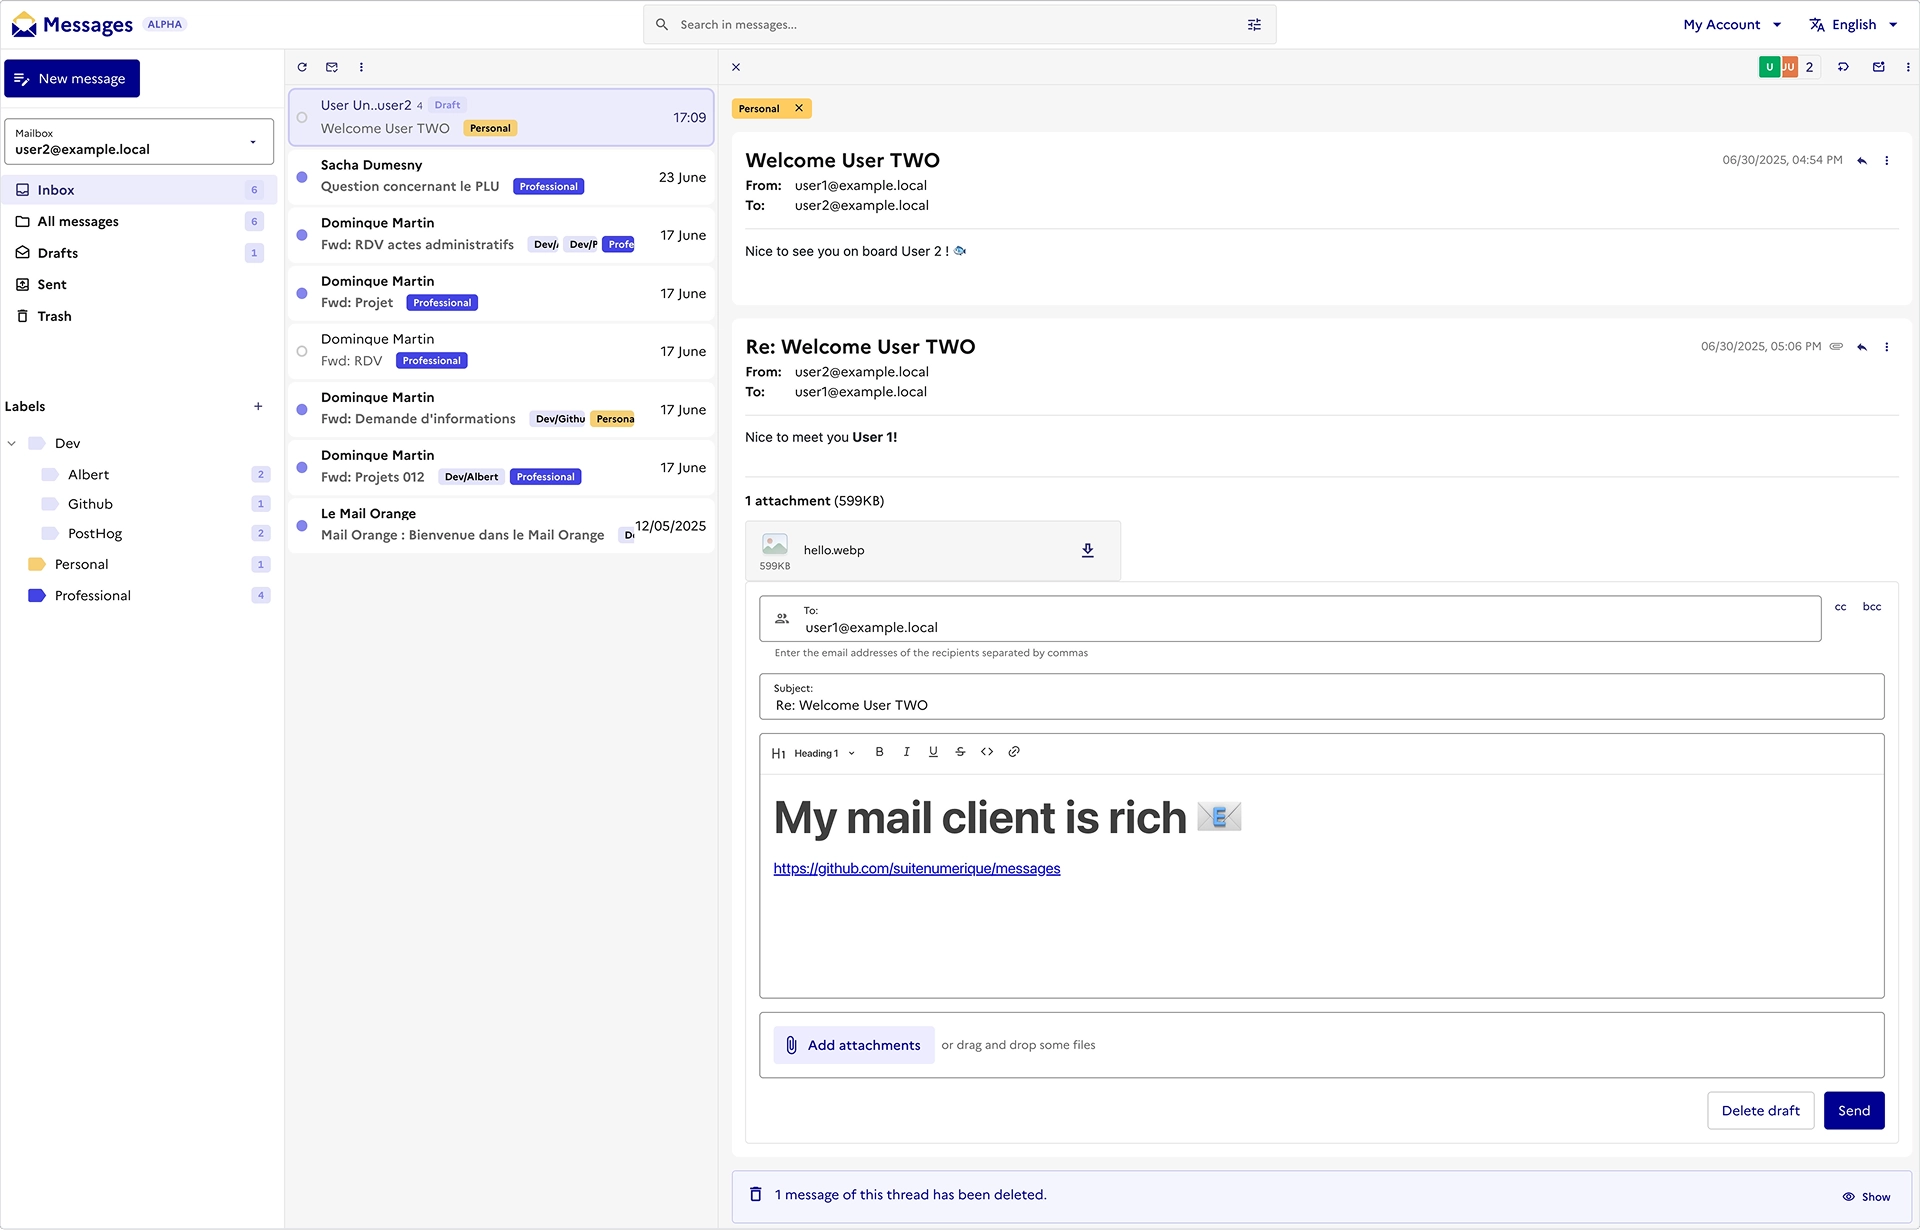Mark the Fwd: RDV message as read
1920x1230 pixels.
[x=302, y=351]
